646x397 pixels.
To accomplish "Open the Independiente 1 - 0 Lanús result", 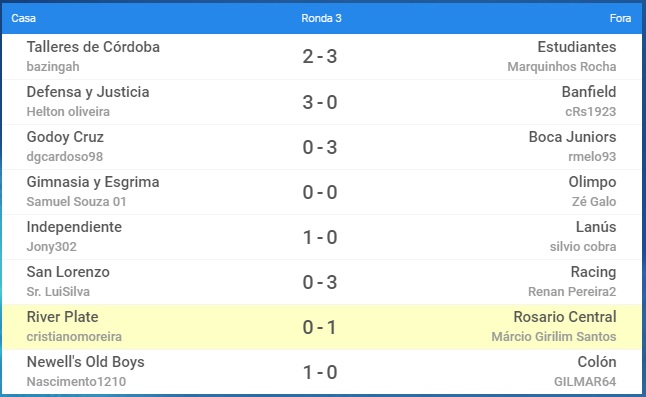I will point(320,237).
